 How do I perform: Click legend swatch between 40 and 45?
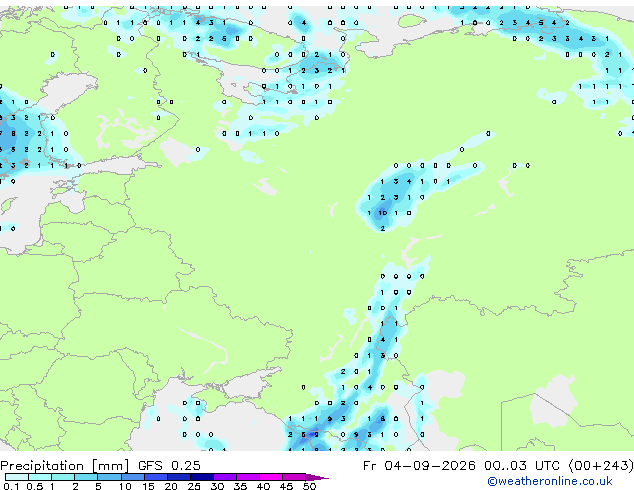point(271,477)
